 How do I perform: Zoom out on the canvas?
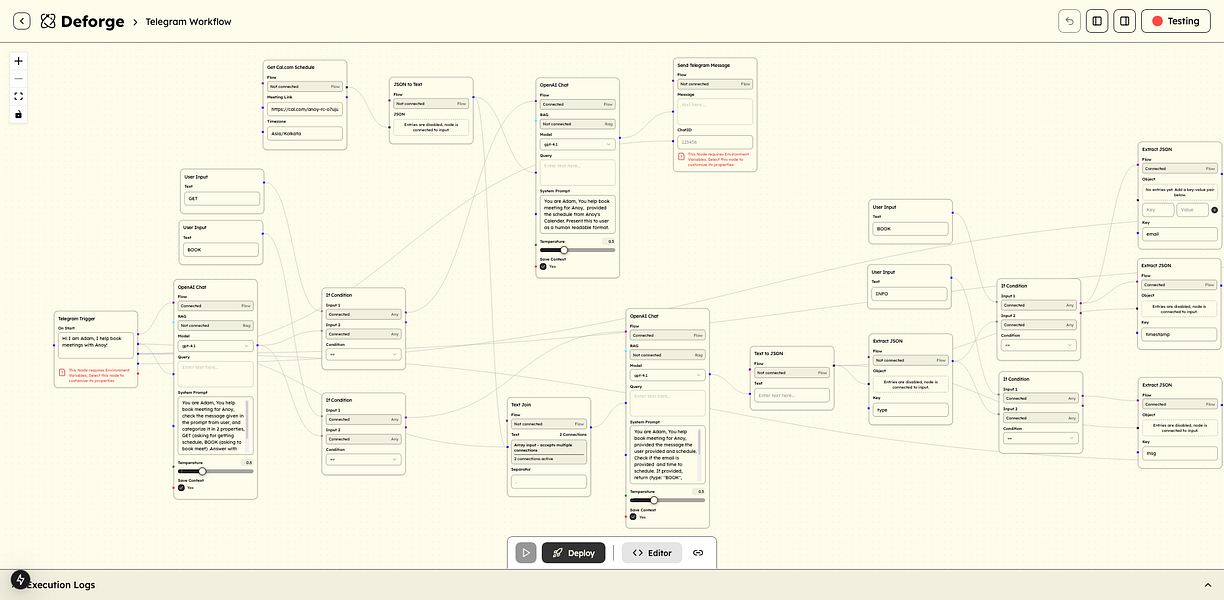(18, 79)
